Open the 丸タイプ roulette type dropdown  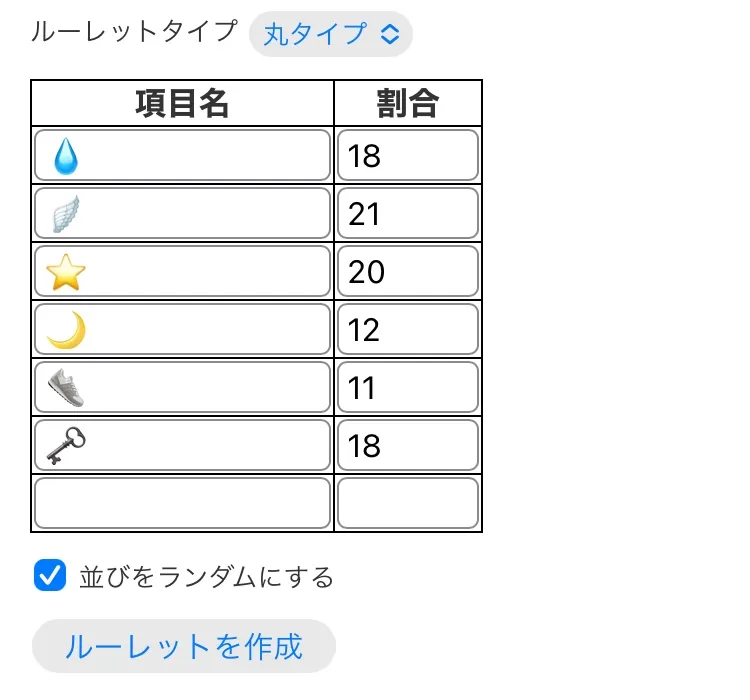330,34
